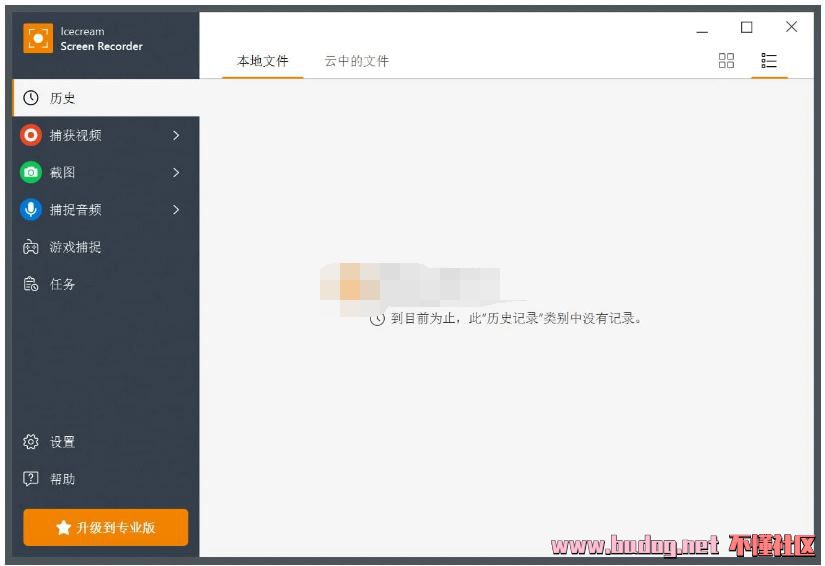Open the 云中的文件 tab
825x566 pixels.
click(356, 61)
